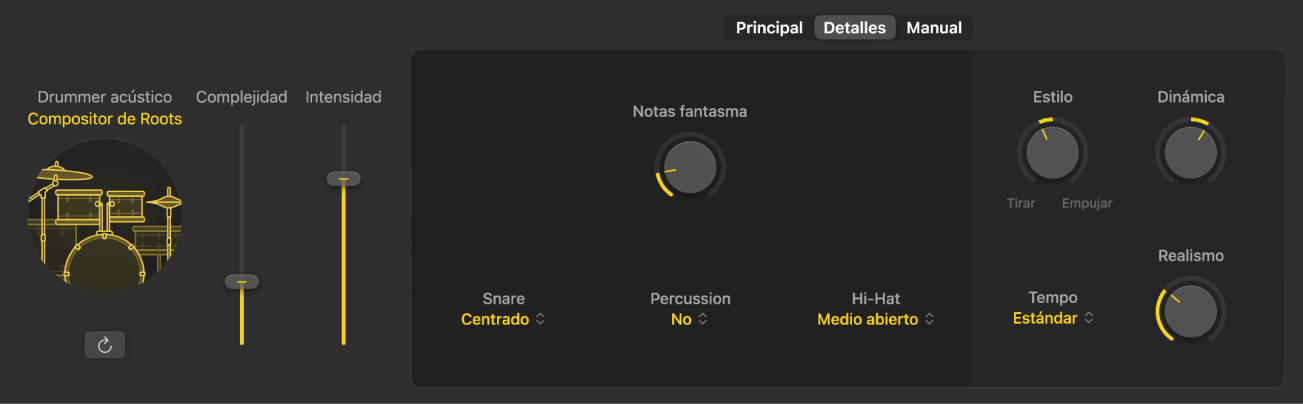1303x404 pixels.
Task: Click the Dinámica knob
Action: click(1190, 152)
